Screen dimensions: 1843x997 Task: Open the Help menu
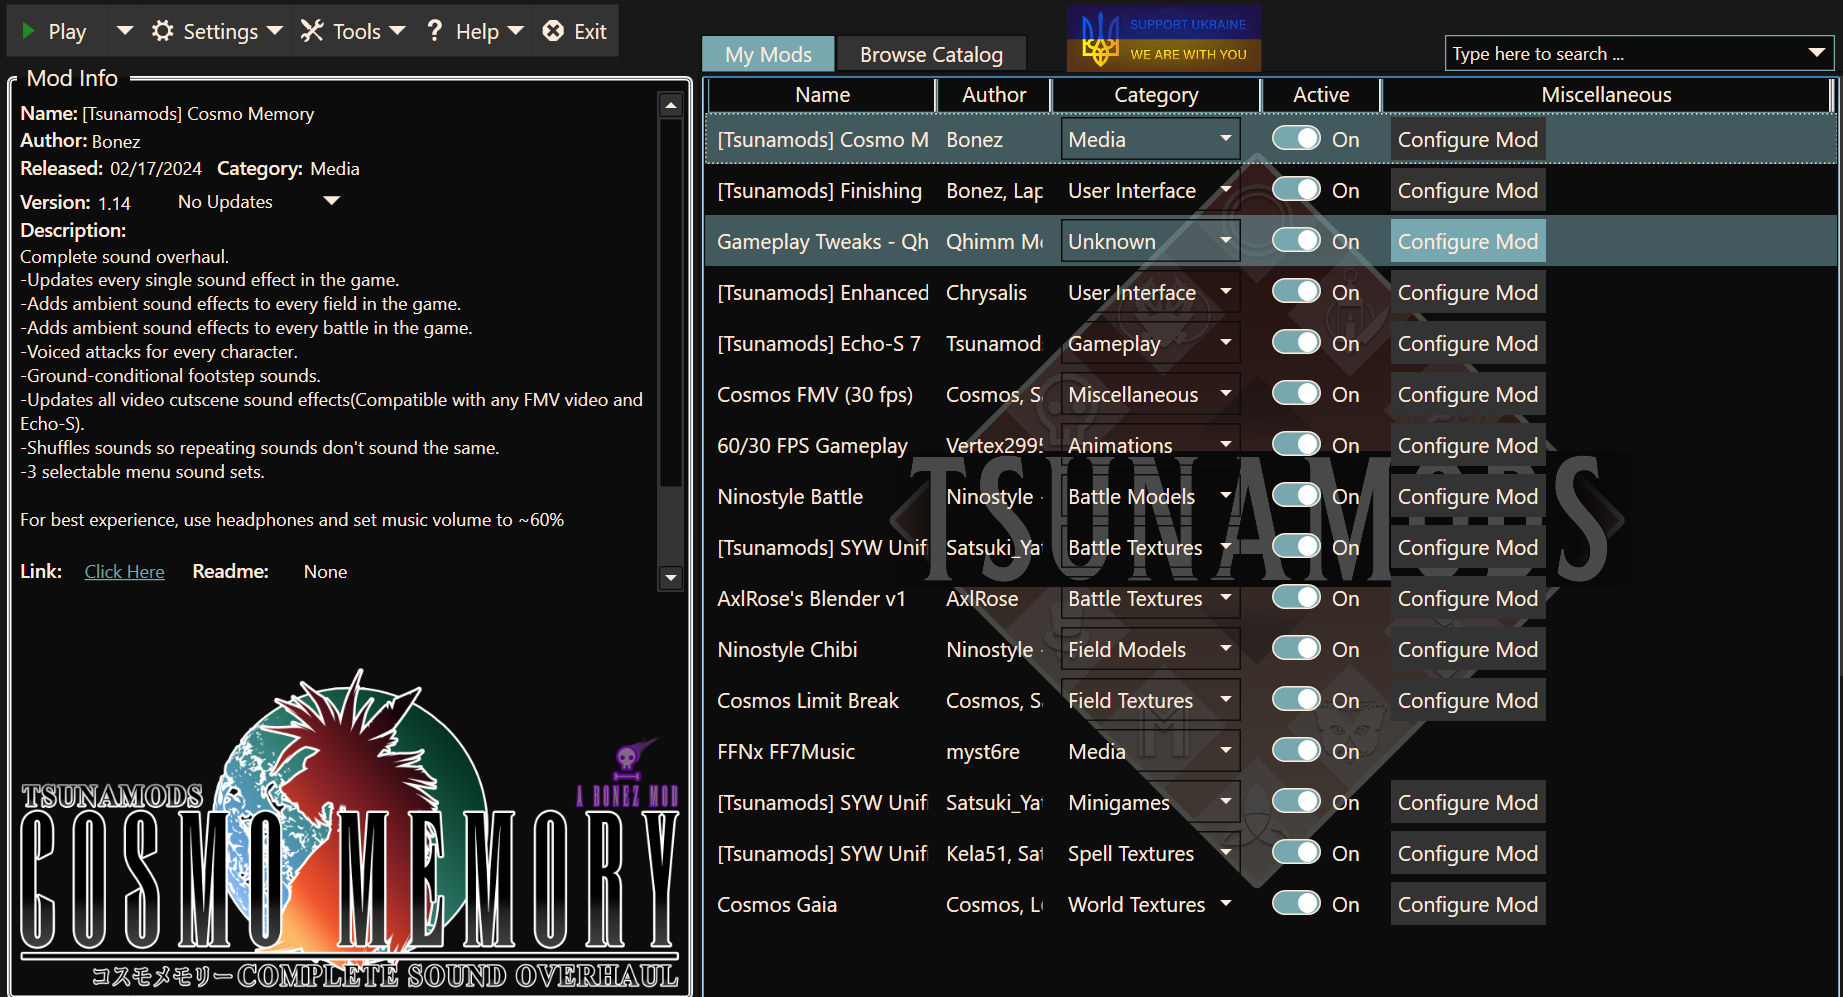475,31
